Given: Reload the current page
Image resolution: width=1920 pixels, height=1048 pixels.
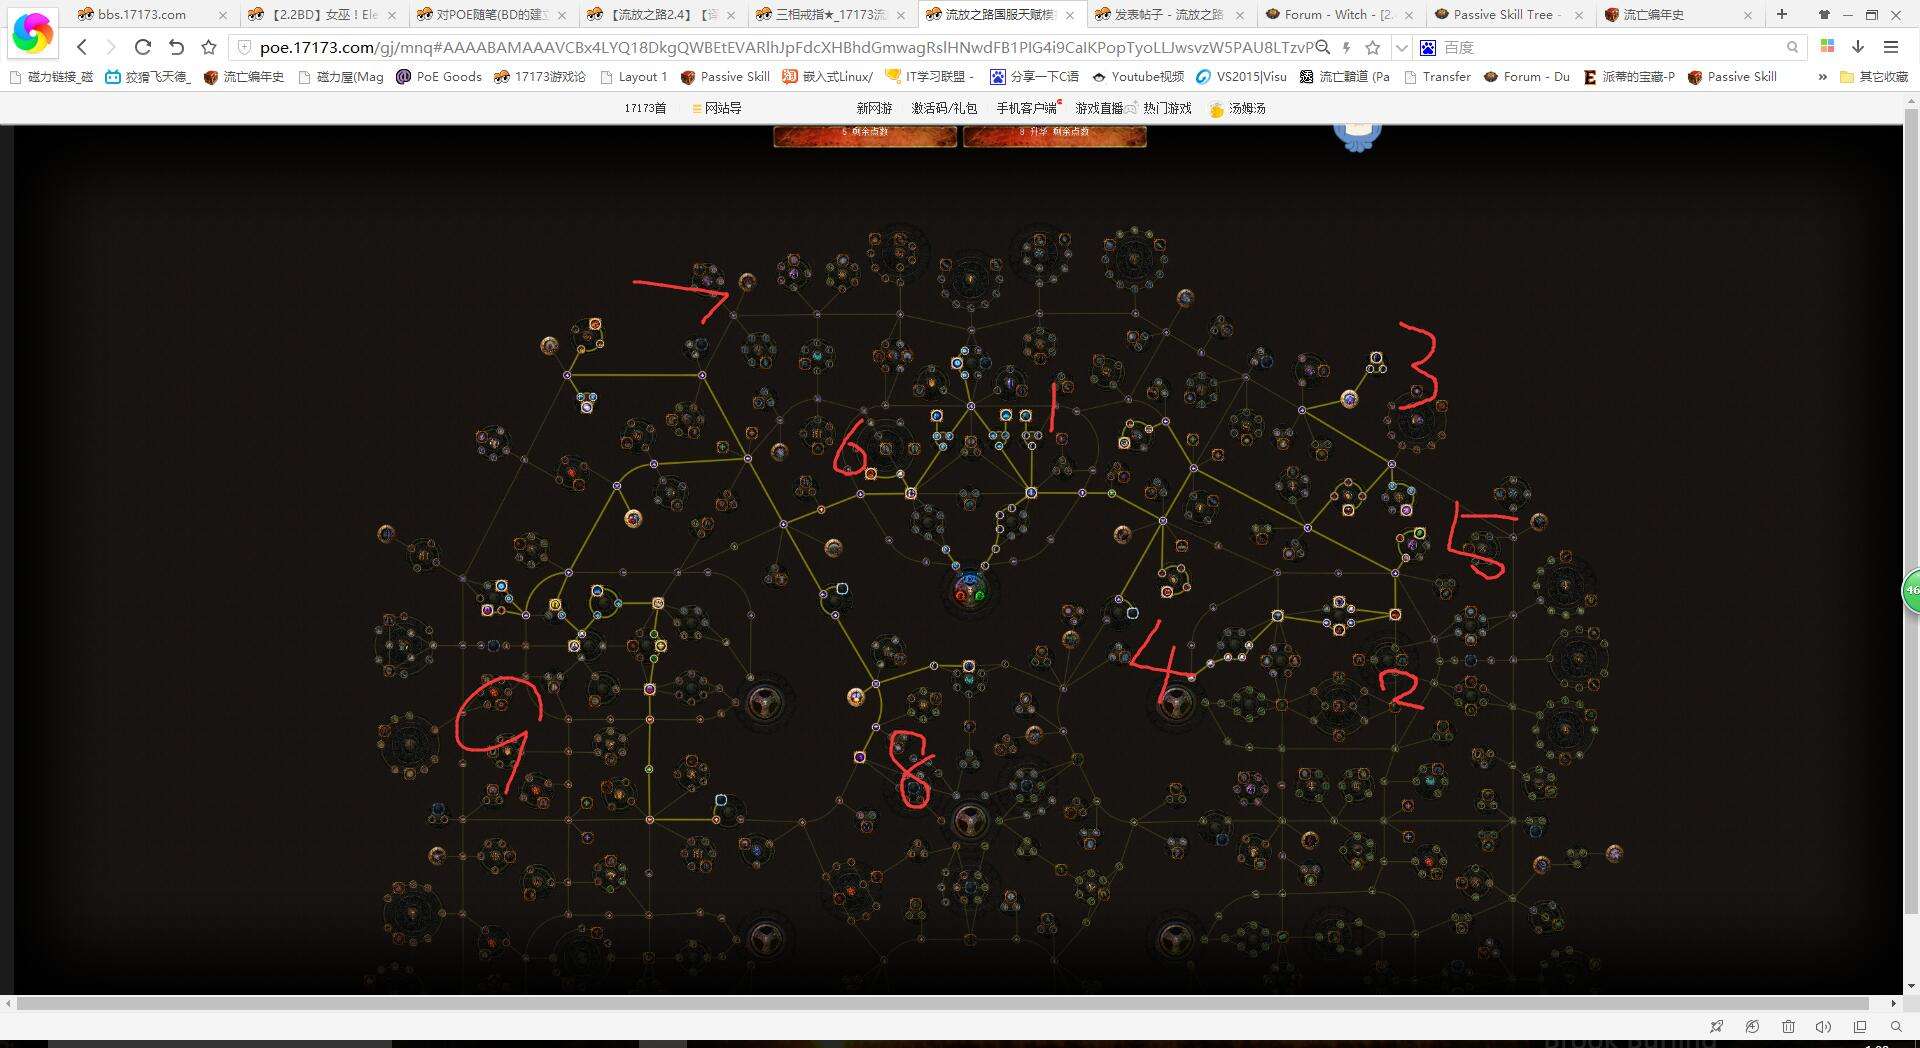Looking at the screenshot, I should pos(143,47).
